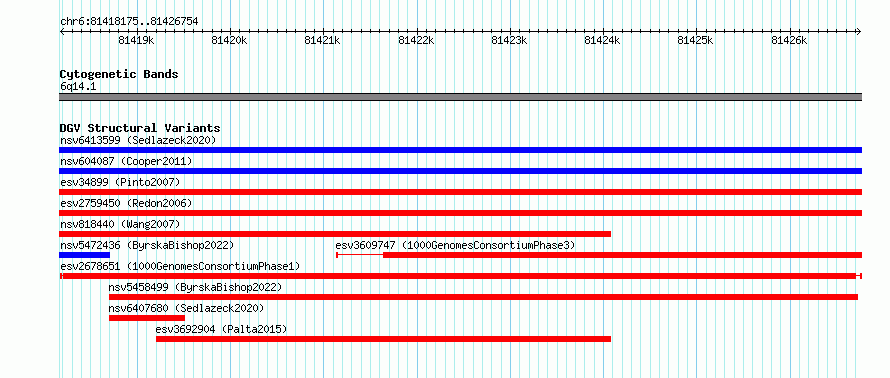Open the nsv818440 (Wang2007) label
The height and width of the screenshot is (378, 890).
tap(120, 224)
